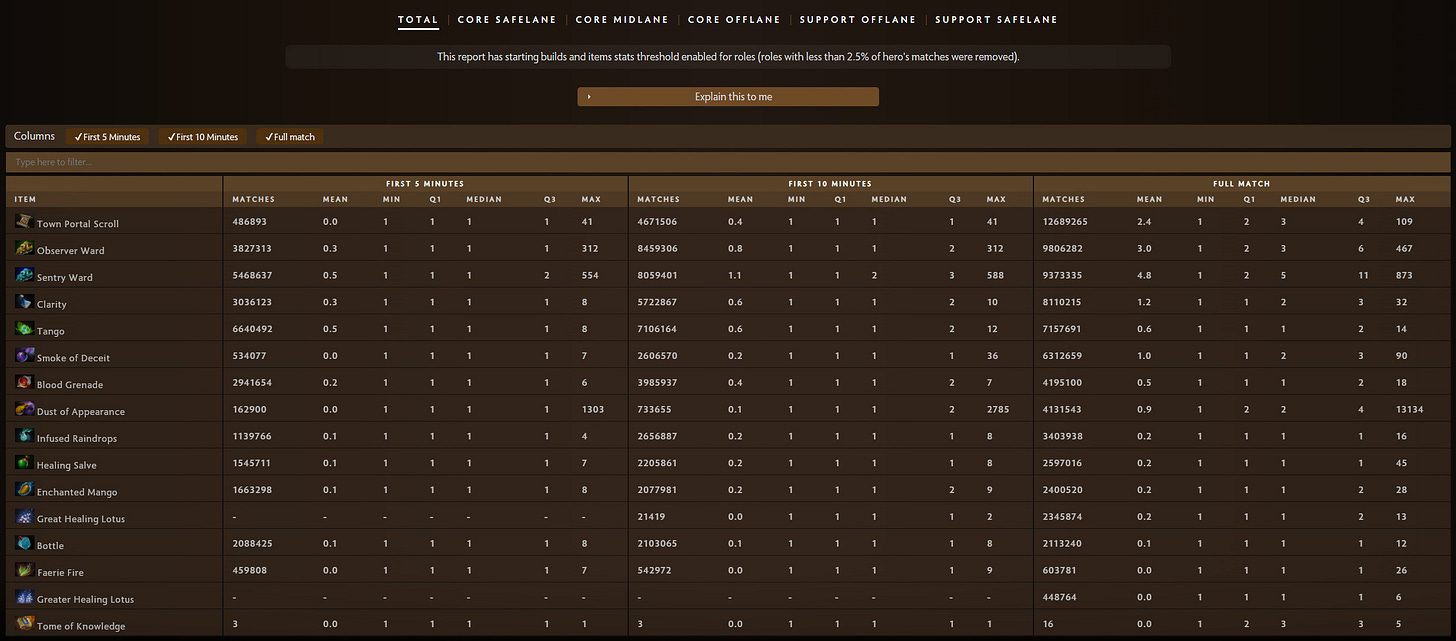Sort by First 10 Minutes Matches header
The height and width of the screenshot is (641, 1456).
point(658,199)
